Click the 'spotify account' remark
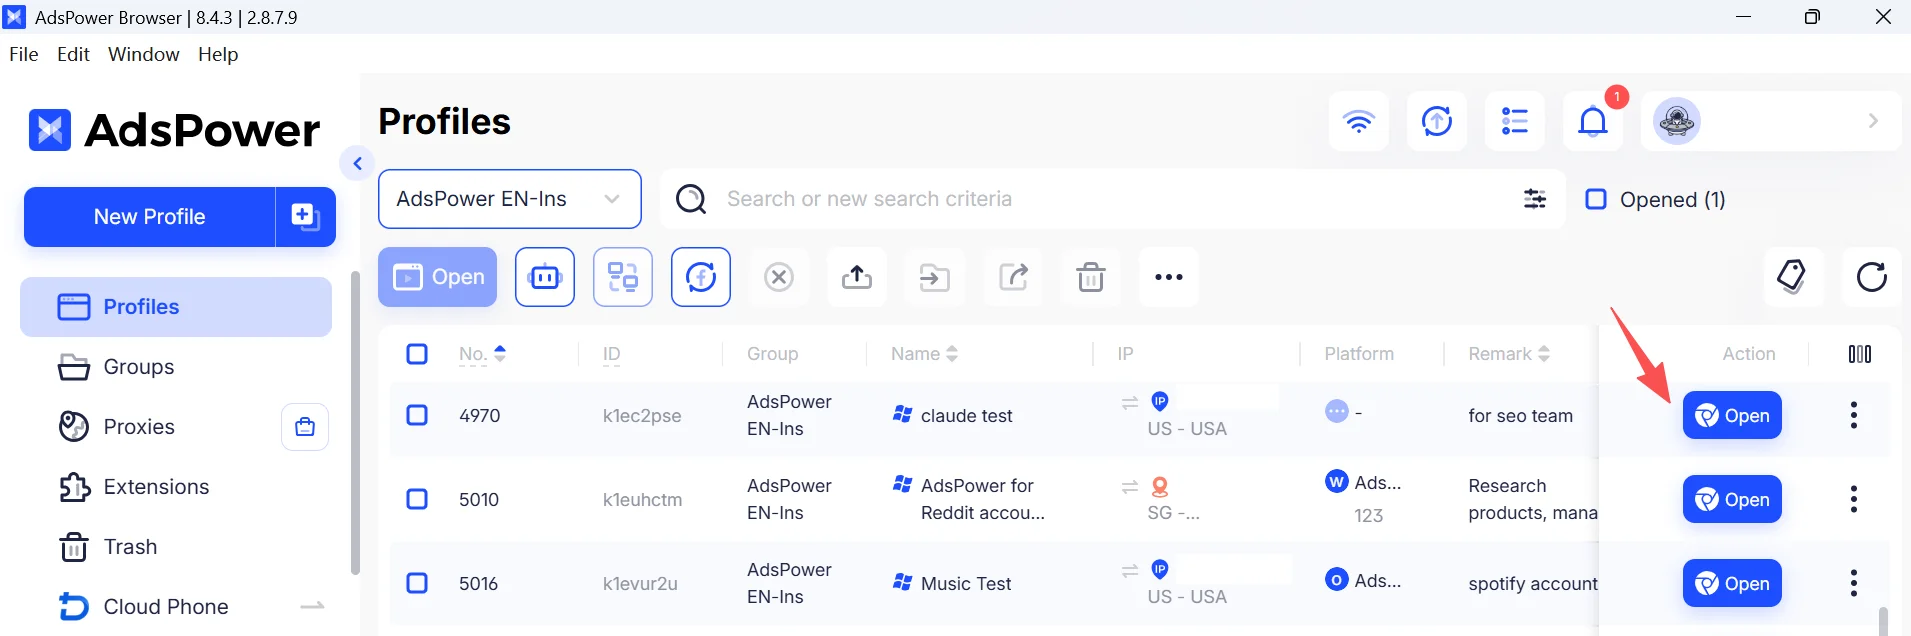The image size is (1911, 636). 1532,583
